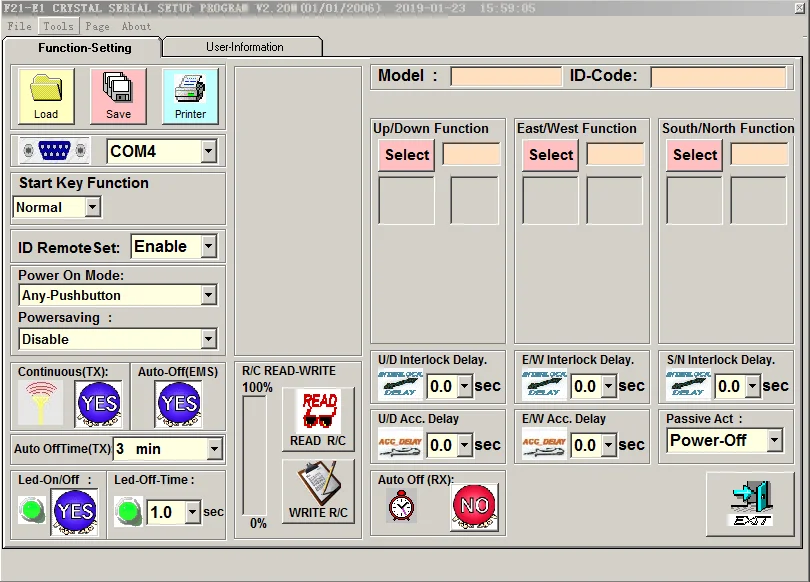Toggle the Auto Off (RX) NO button
Screen dimensions: 810x582
tap(475, 507)
